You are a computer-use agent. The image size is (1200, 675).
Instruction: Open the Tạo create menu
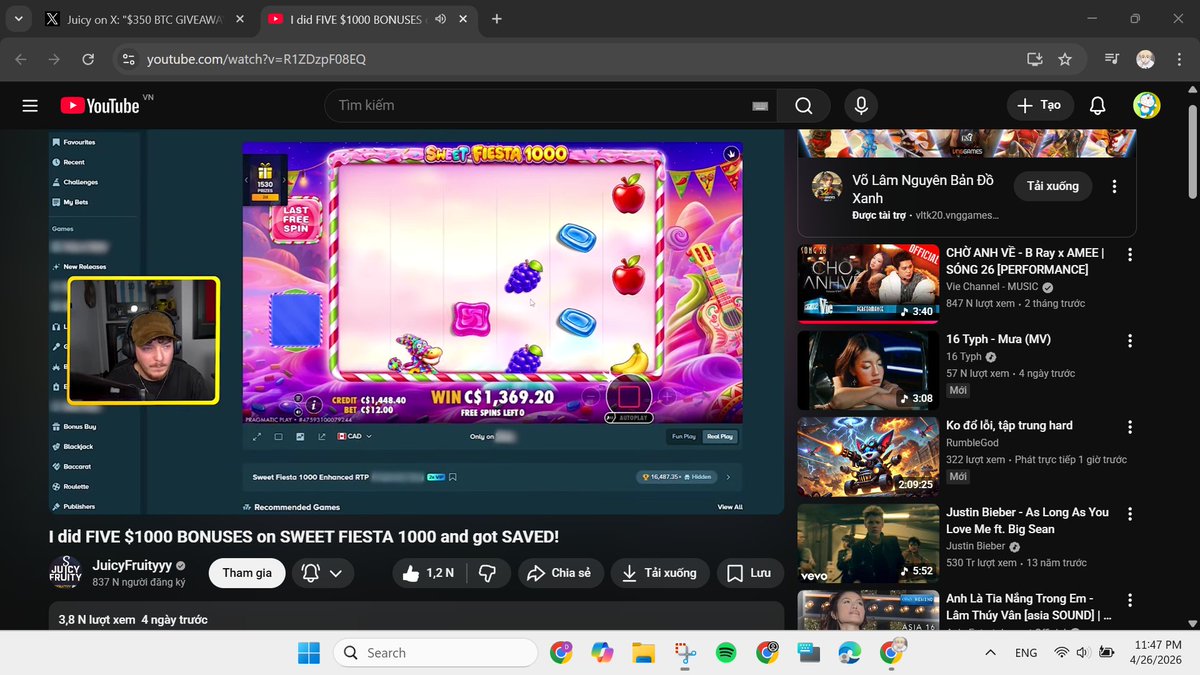coord(1040,105)
